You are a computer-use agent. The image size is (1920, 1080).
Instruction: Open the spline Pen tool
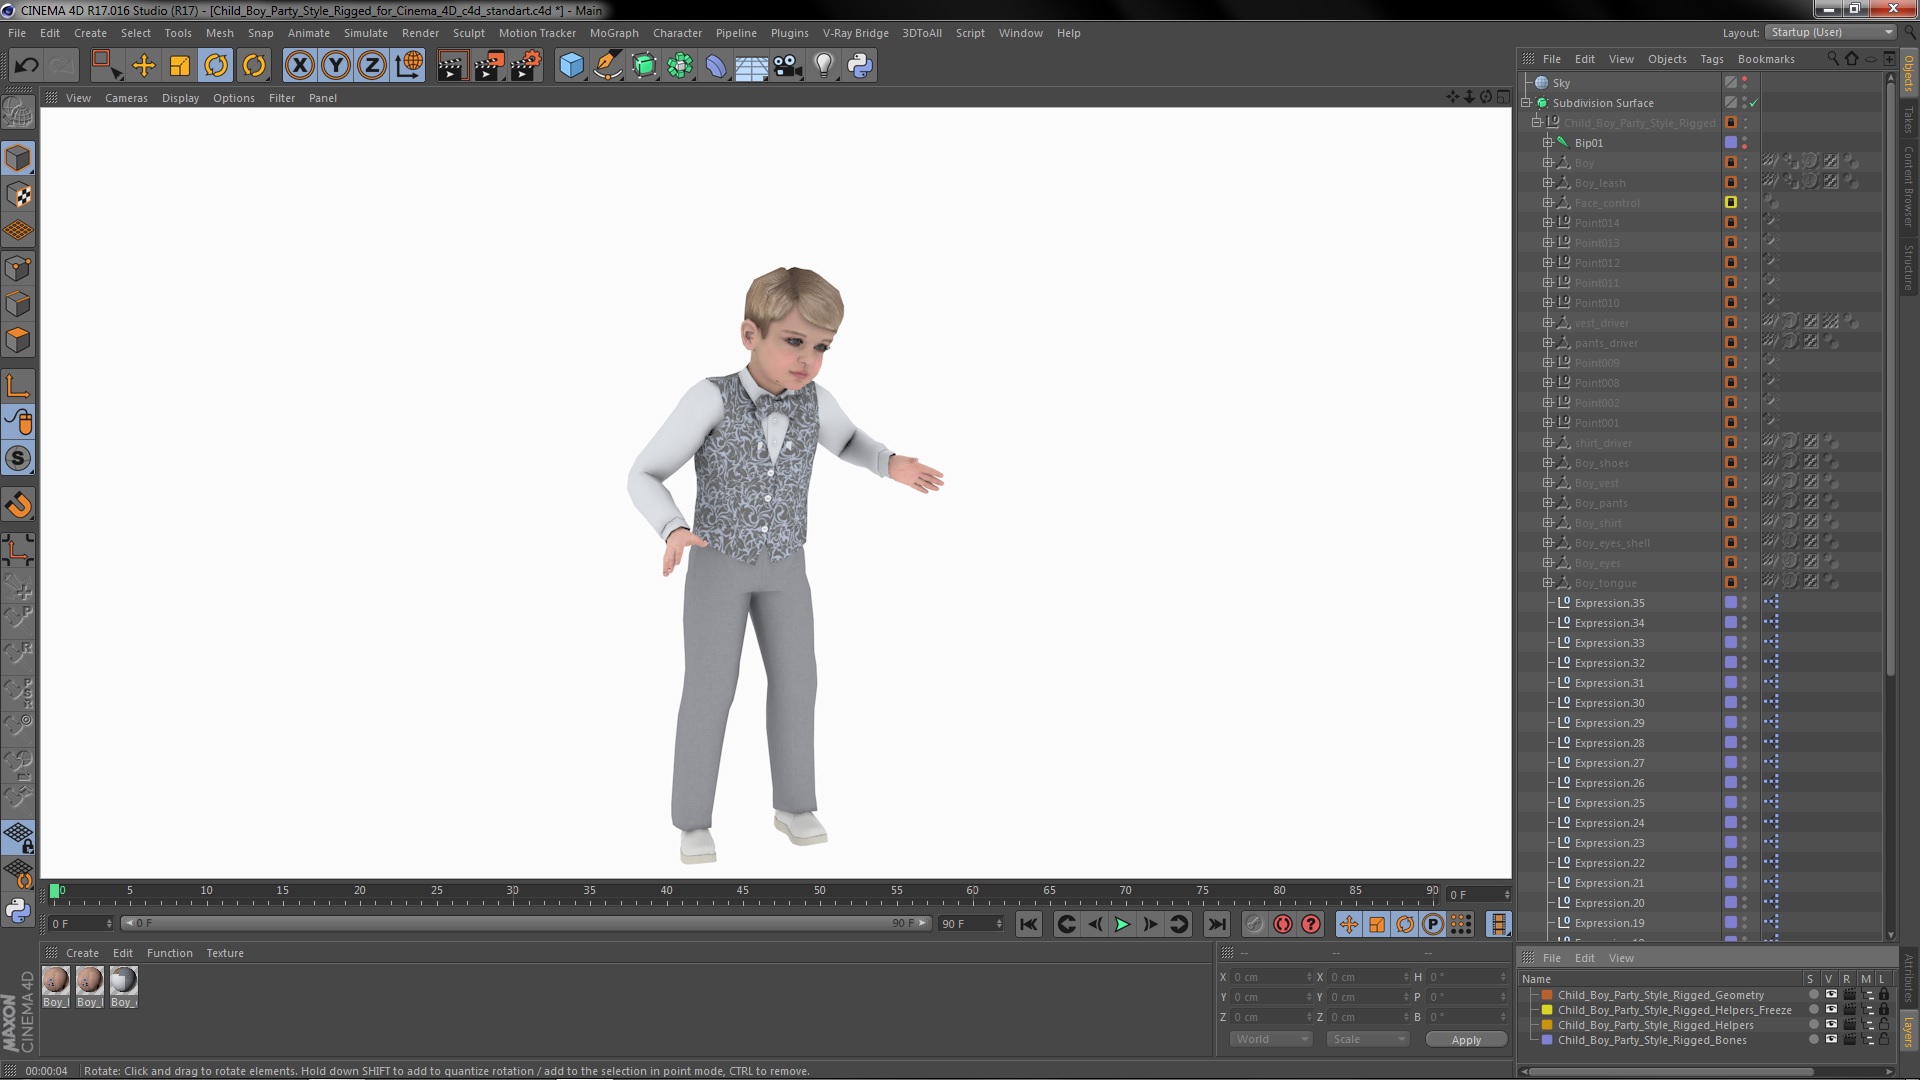point(607,66)
